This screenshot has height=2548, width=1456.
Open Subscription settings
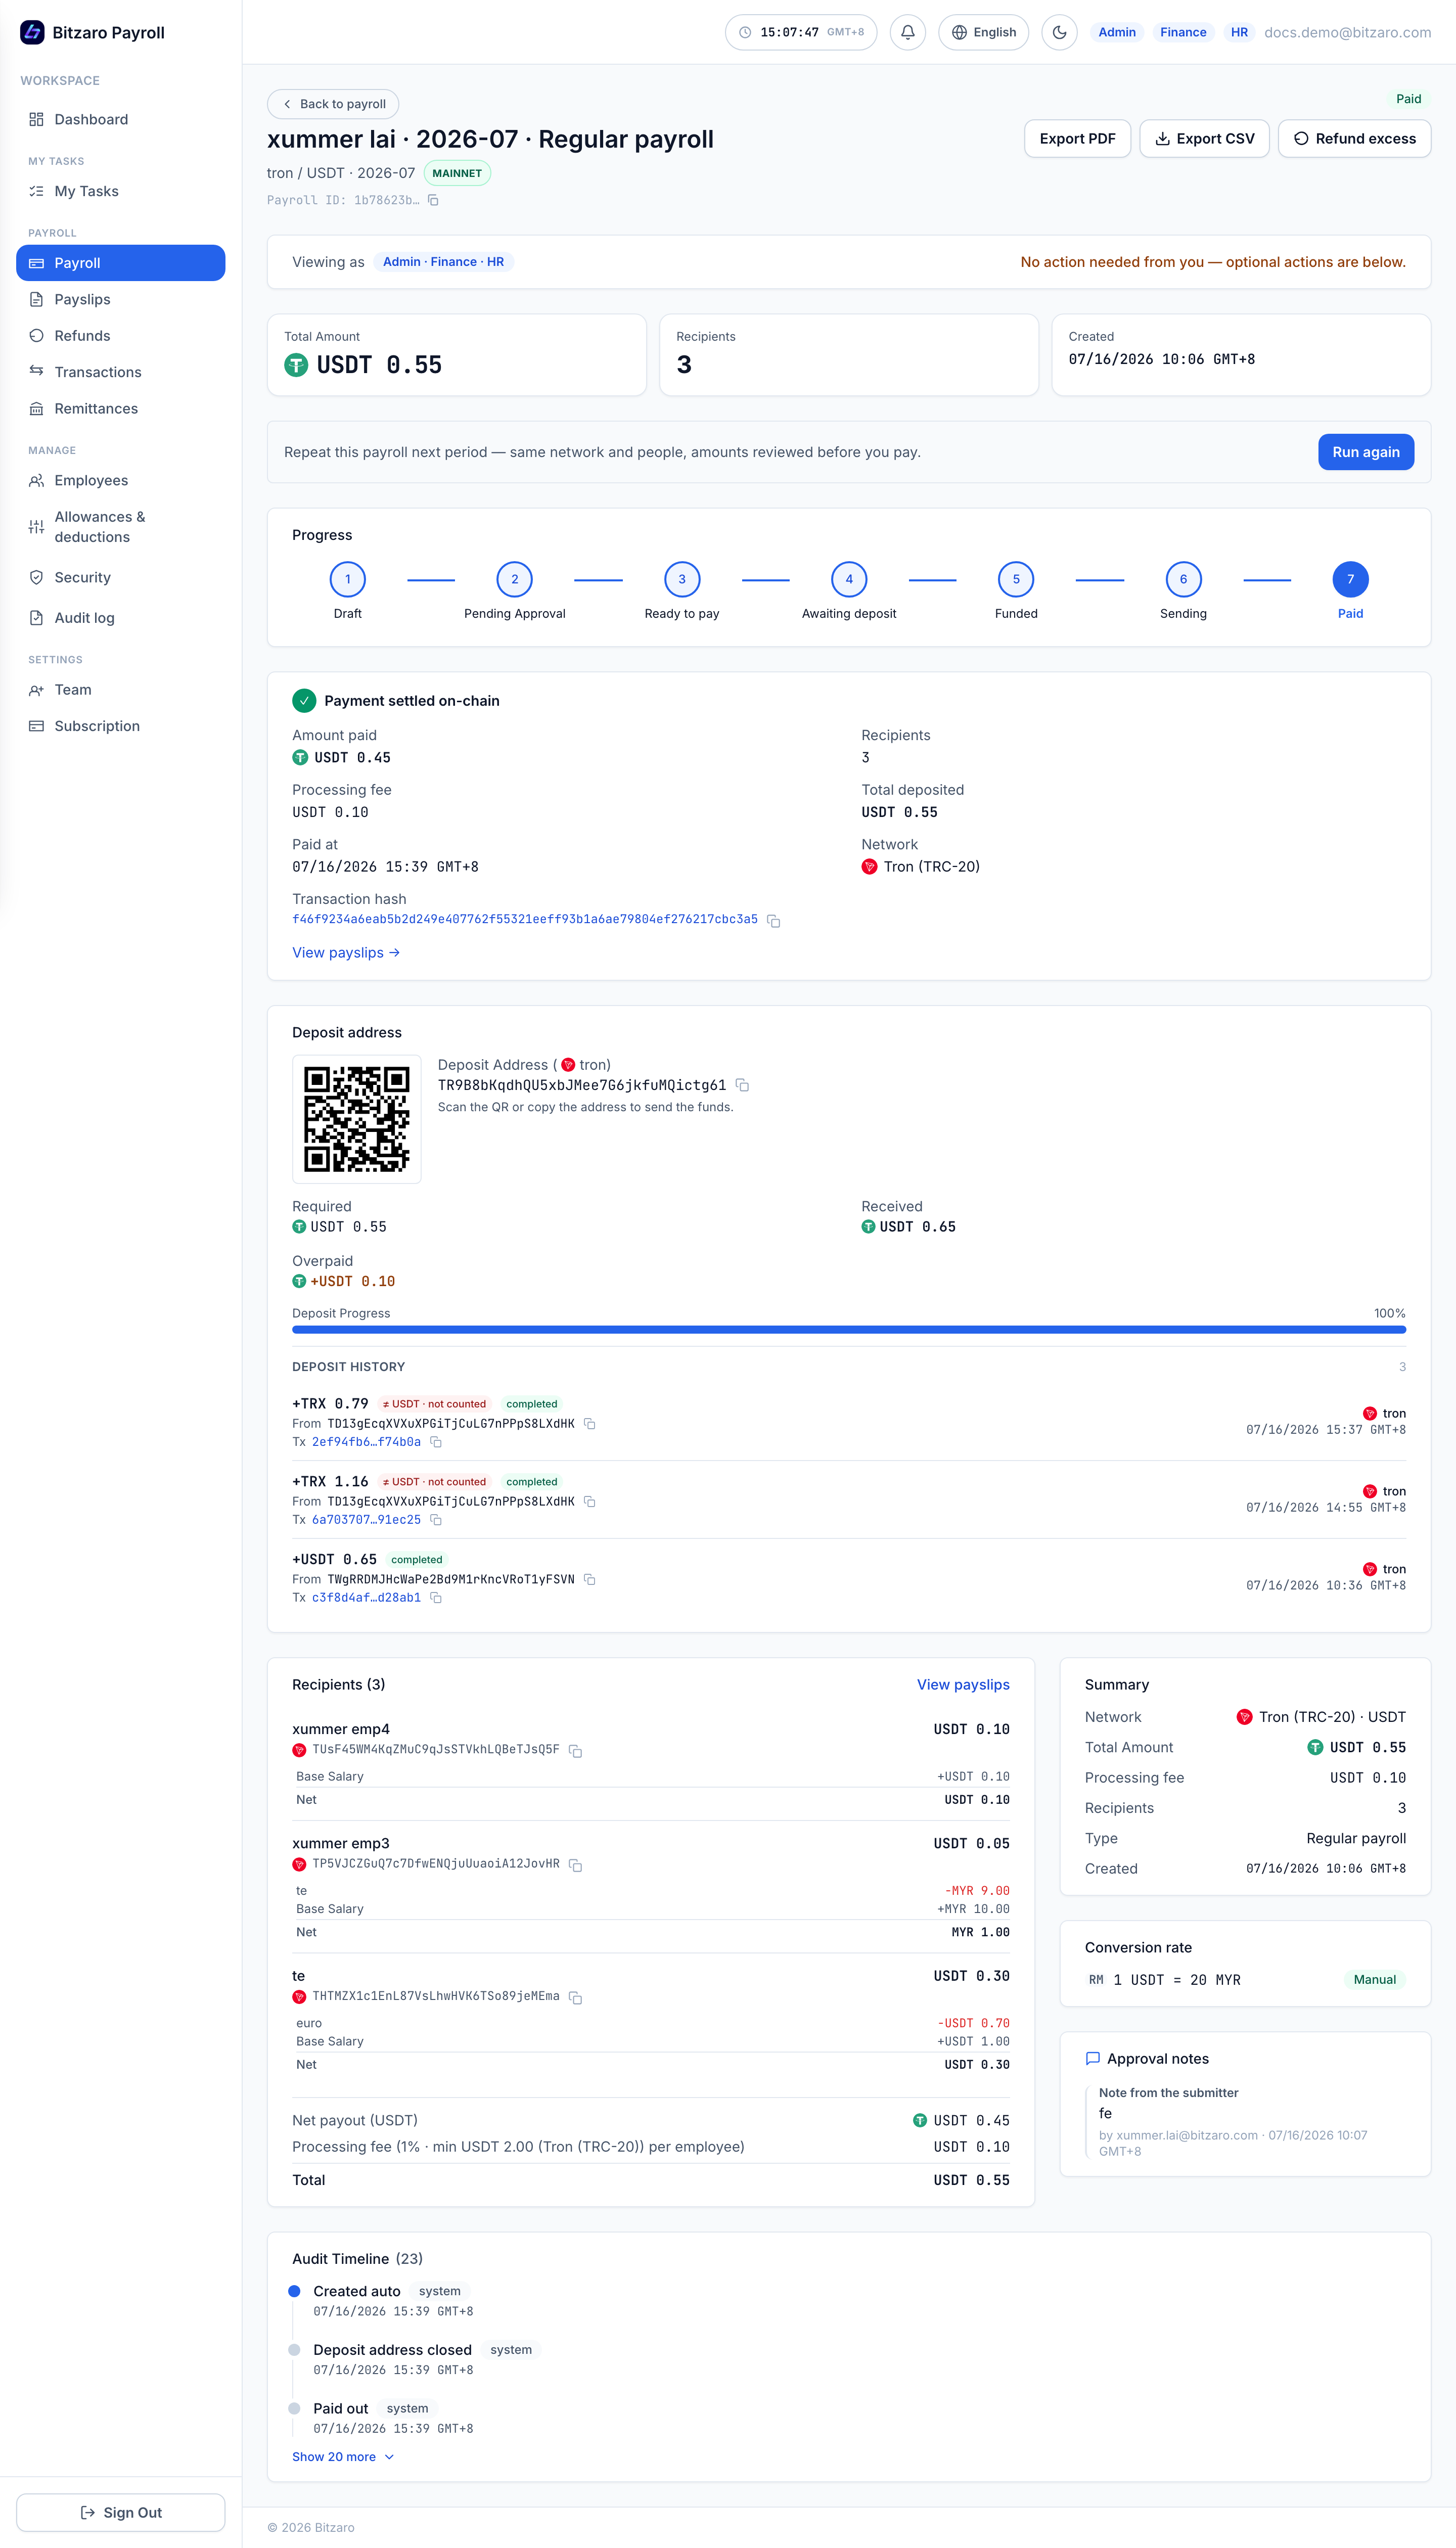pyautogui.click(x=121, y=726)
